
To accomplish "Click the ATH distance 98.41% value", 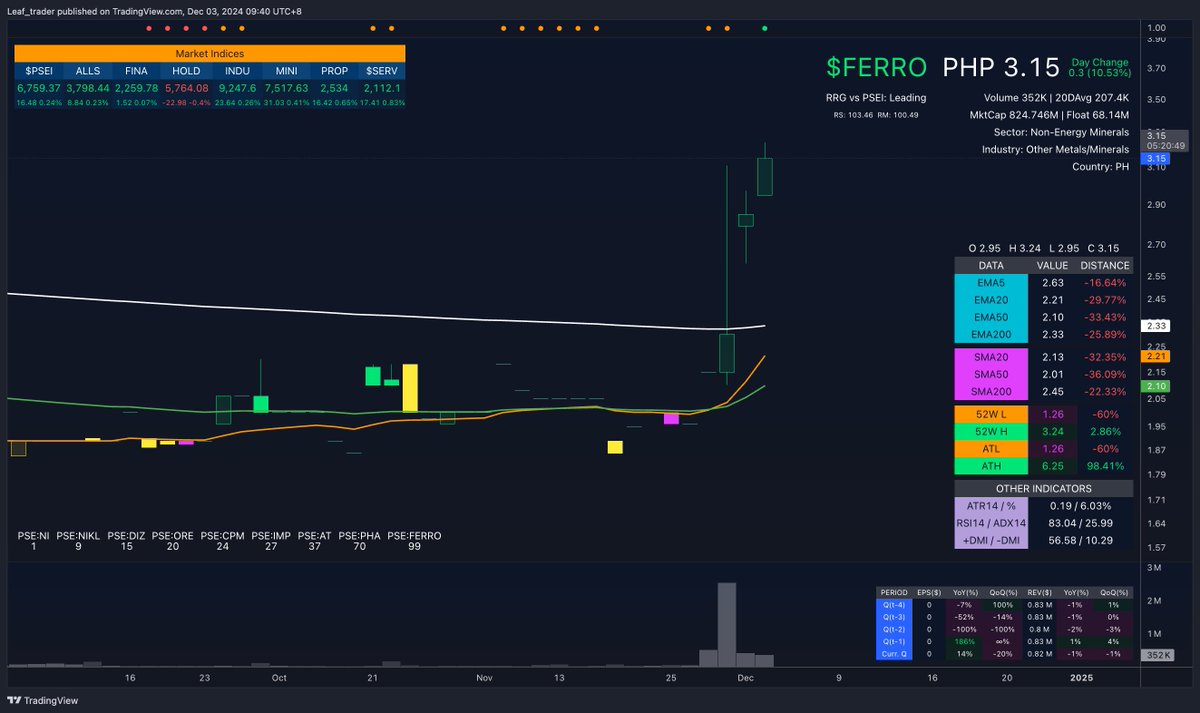I will [1105, 466].
